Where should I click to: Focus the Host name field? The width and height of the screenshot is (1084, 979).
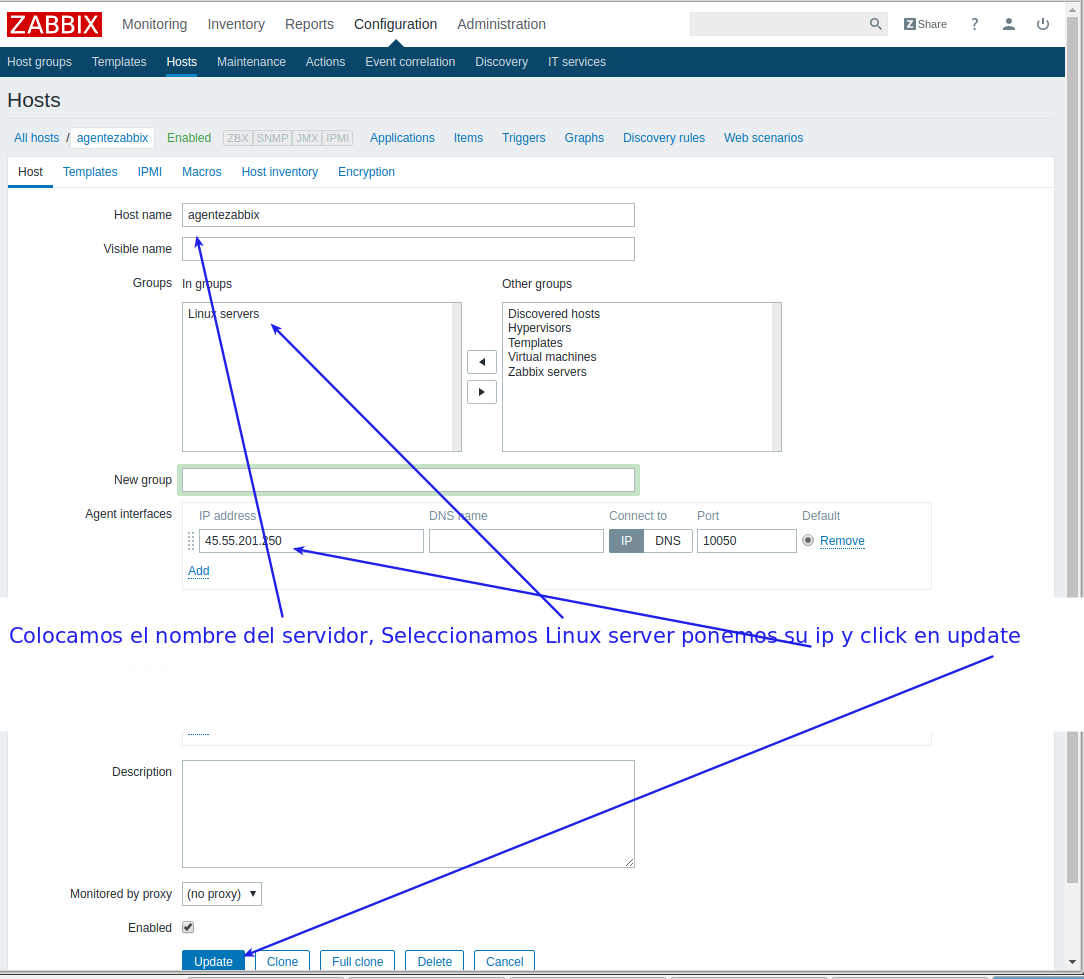coord(408,215)
